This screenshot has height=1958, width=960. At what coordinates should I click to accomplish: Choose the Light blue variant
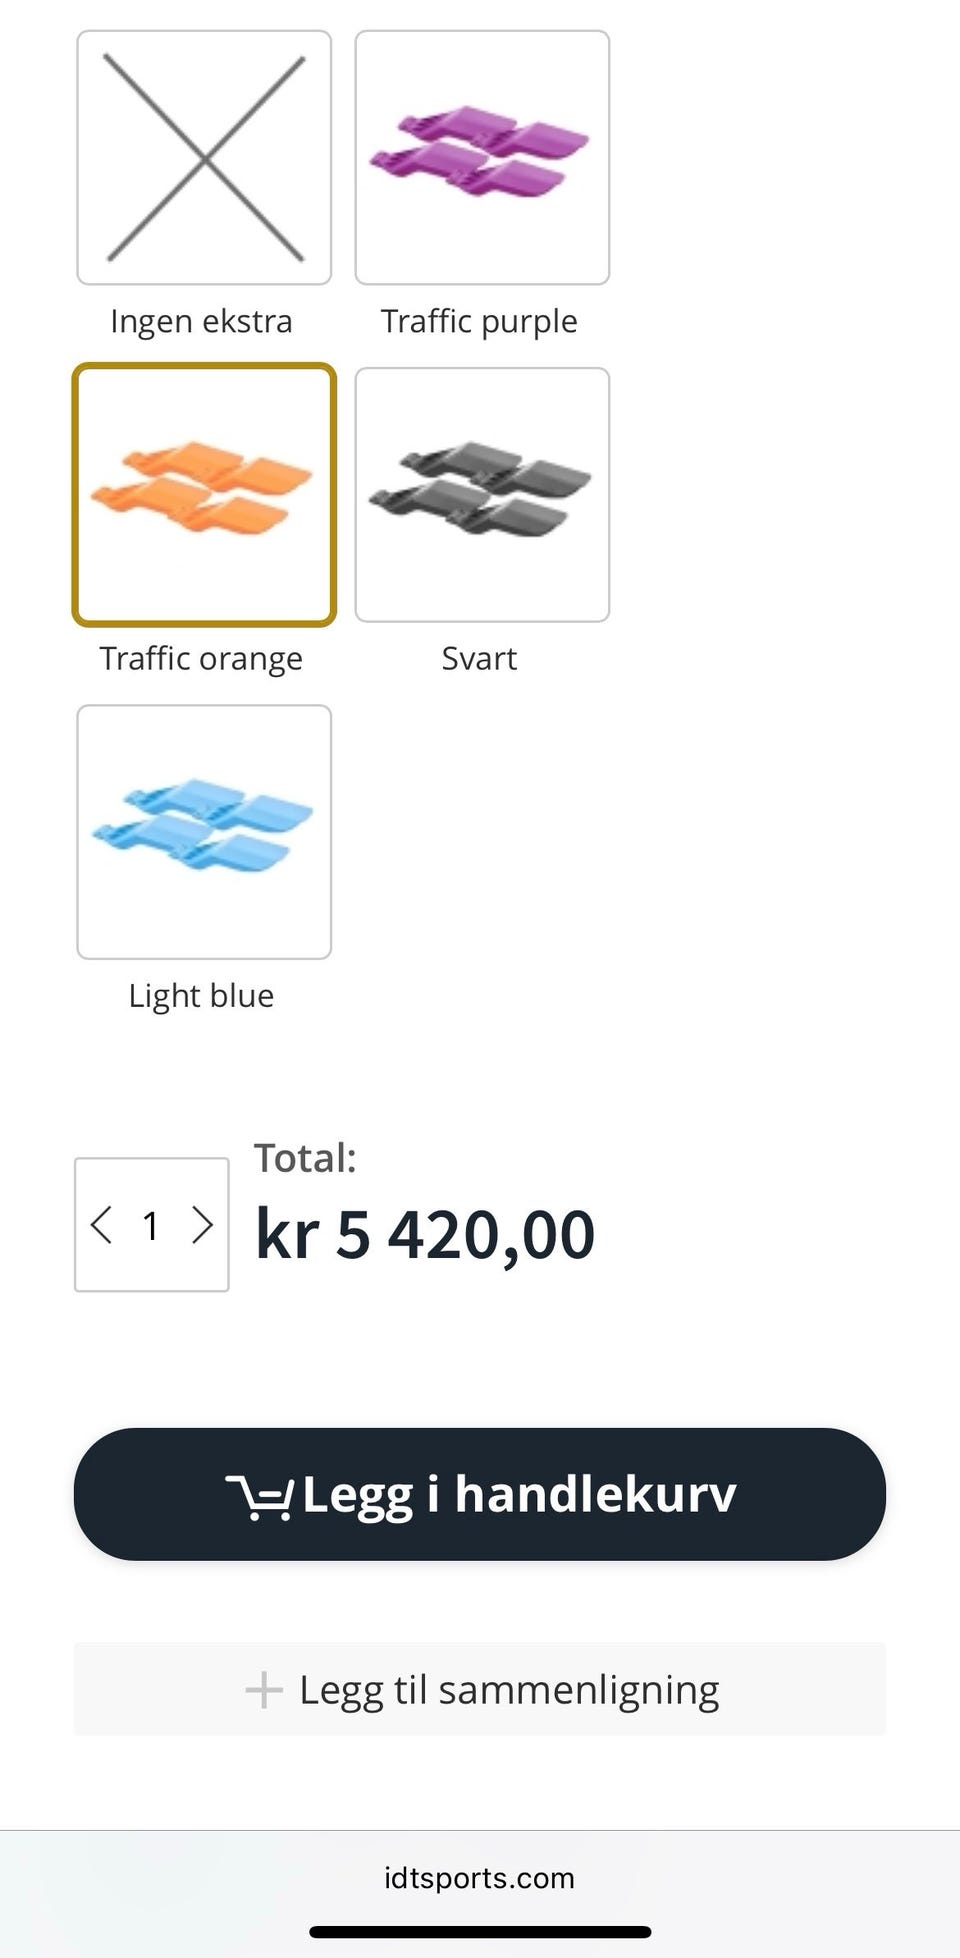(204, 832)
